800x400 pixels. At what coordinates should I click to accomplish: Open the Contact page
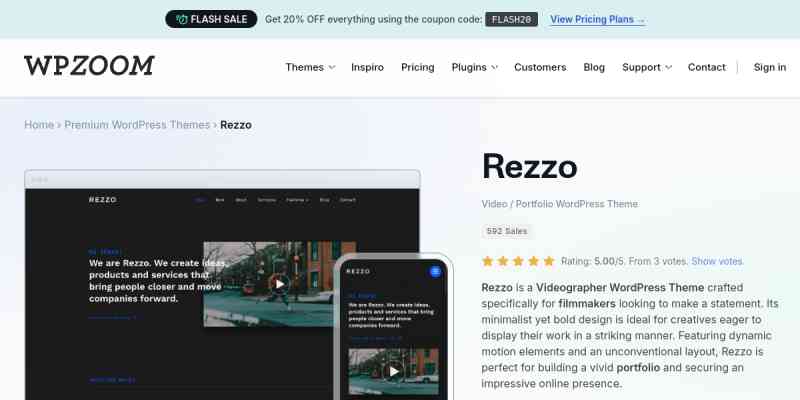click(x=707, y=67)
